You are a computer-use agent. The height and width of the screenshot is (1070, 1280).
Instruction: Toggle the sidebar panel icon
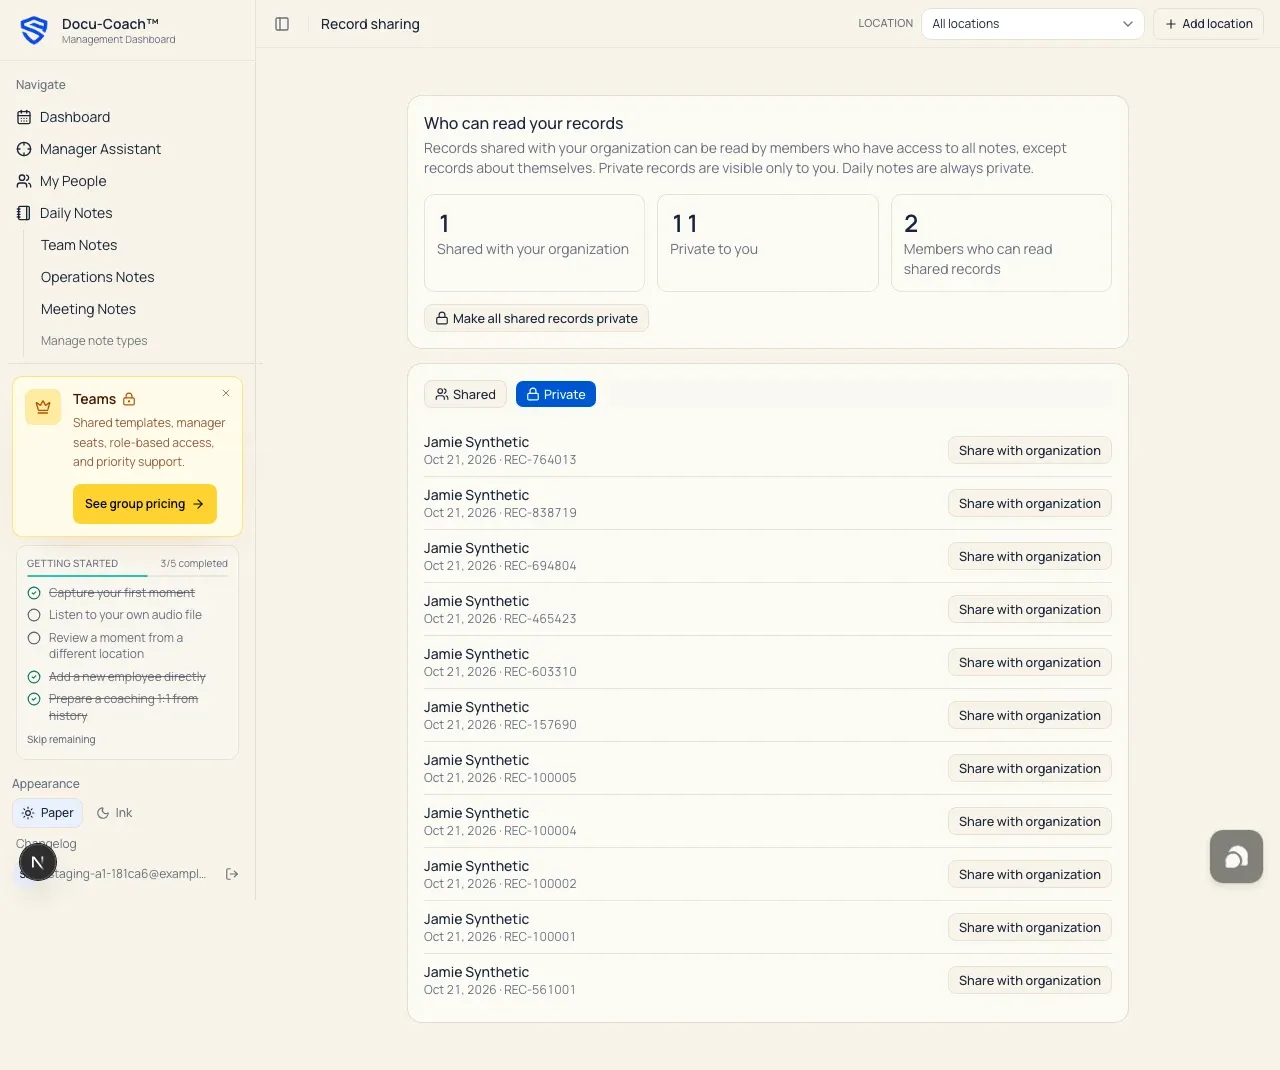click(282, 24)
